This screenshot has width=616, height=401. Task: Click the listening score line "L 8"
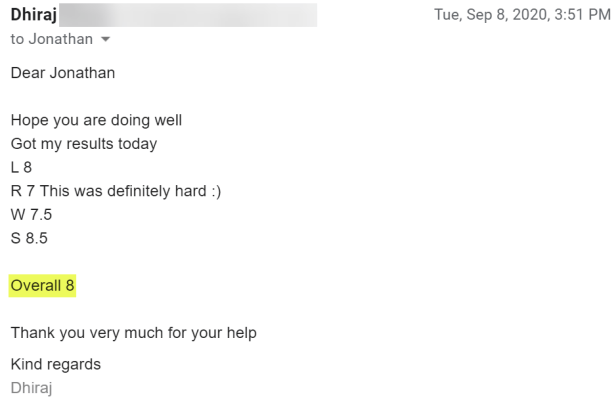[x=22, y=168]
